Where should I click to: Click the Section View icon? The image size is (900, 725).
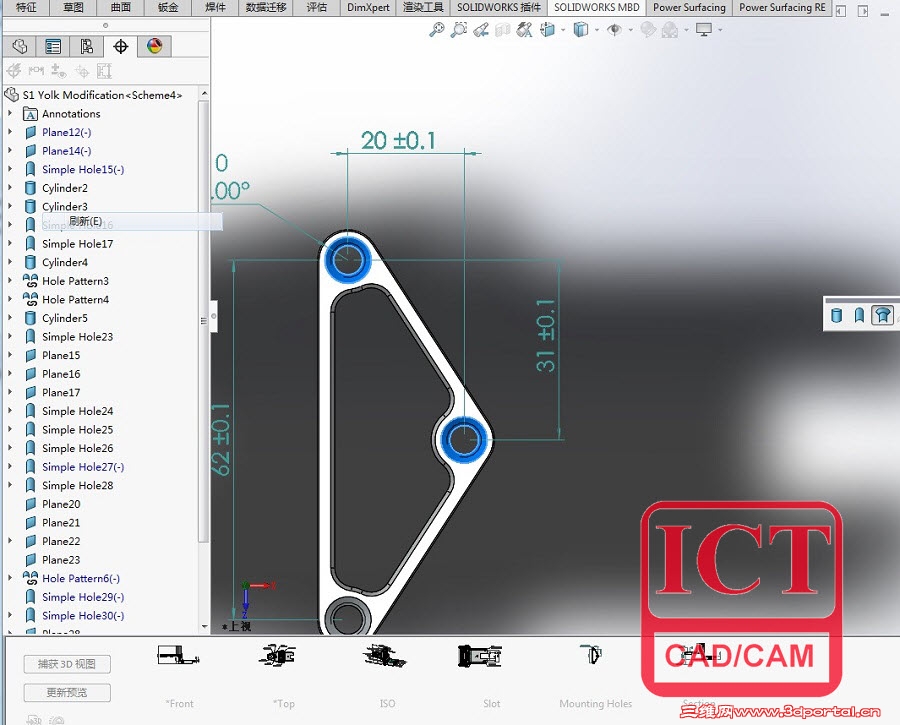502,29
